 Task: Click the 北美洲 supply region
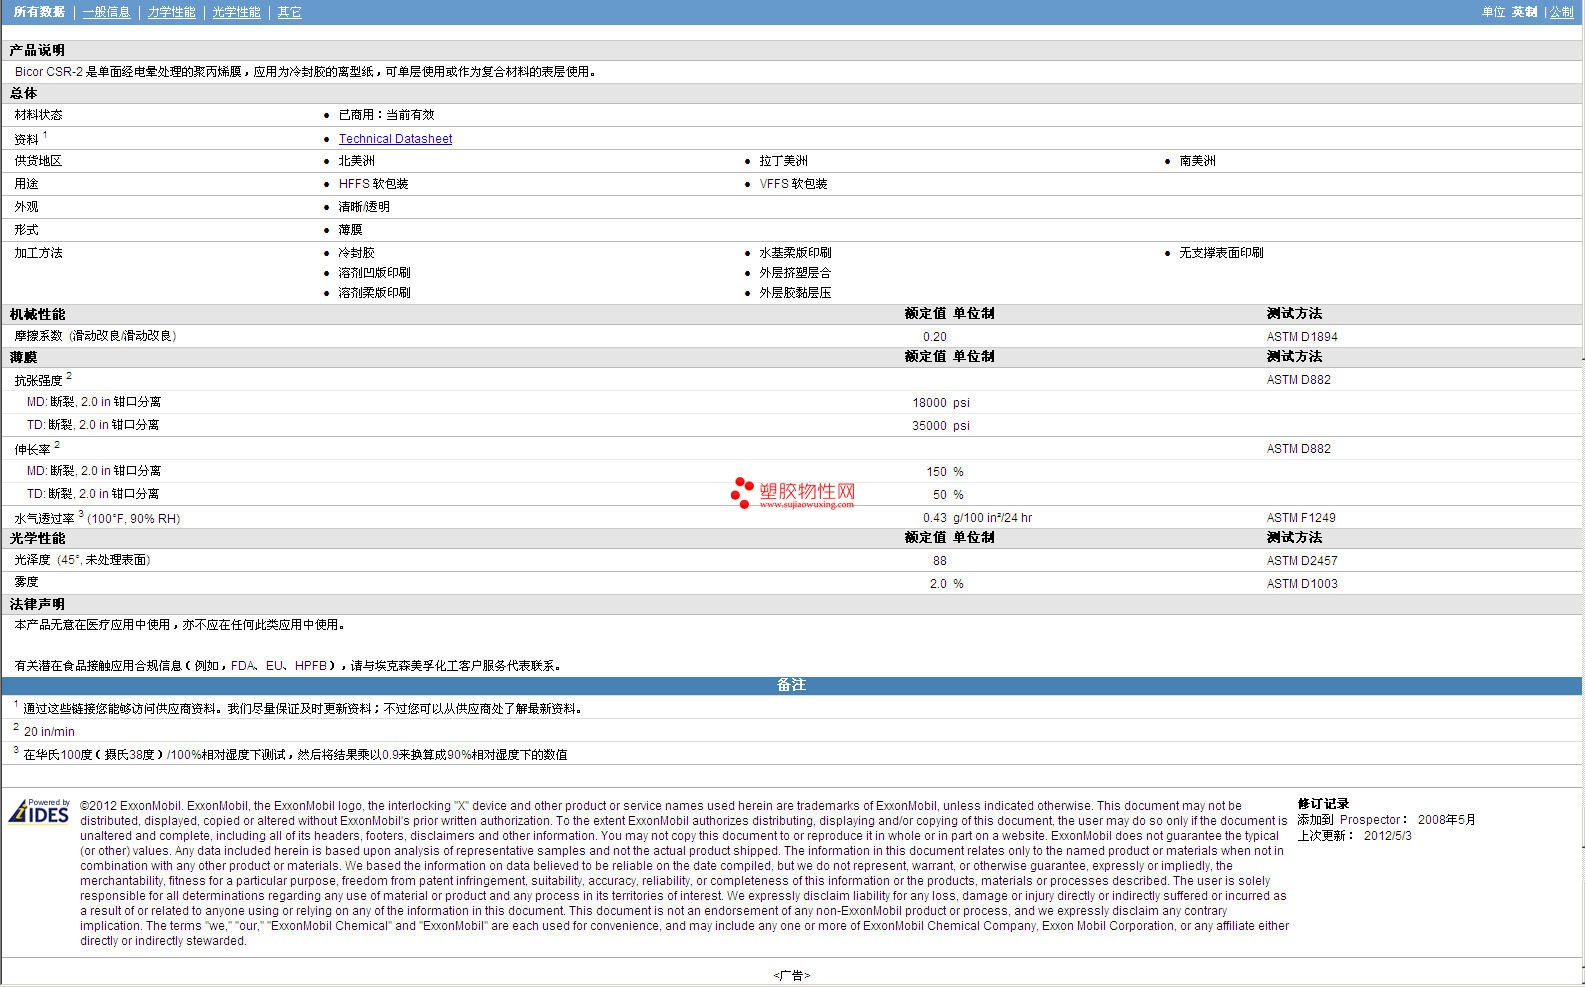(356, 161)
